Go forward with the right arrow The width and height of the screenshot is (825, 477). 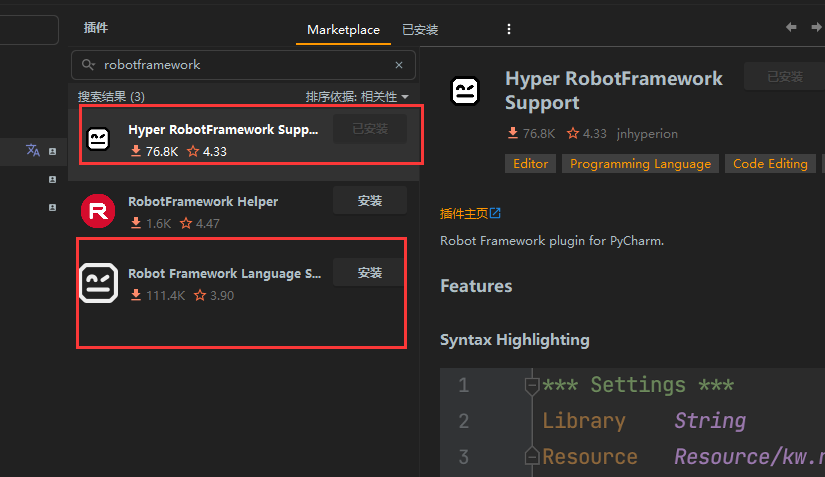(x=817, y=27)
